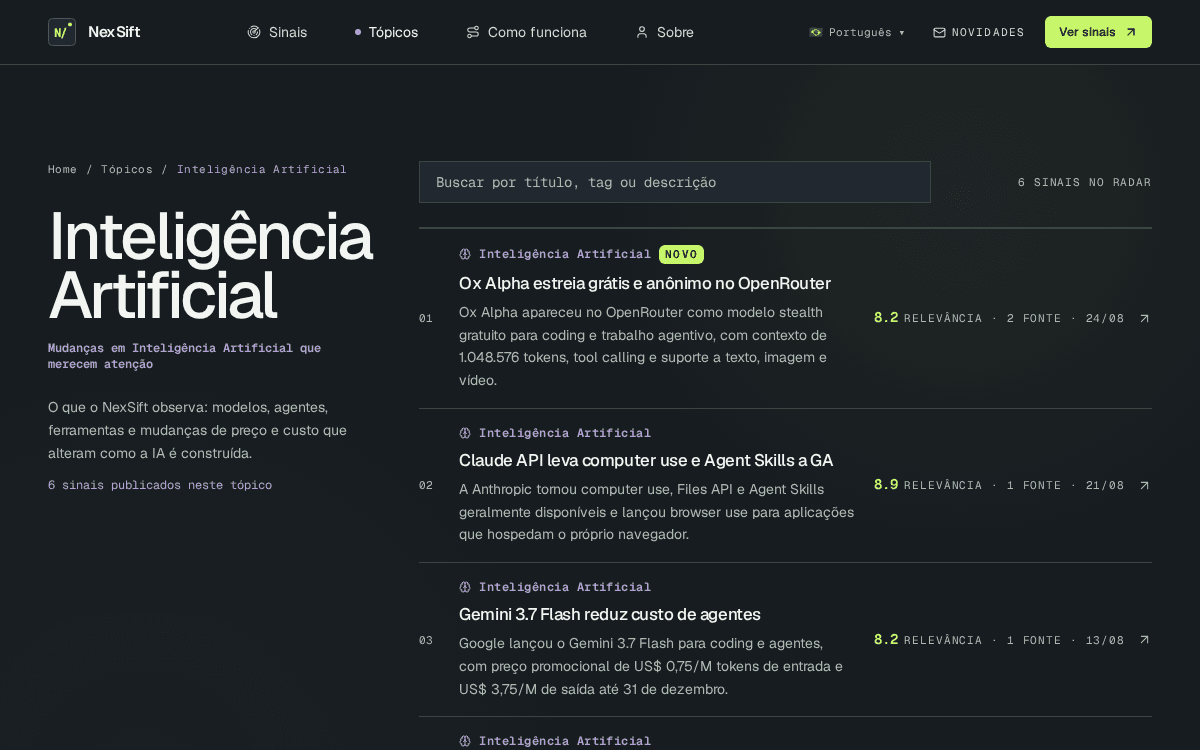This screenshot has width=1200, height=750.
Task: Open Sobre nav item
Action: 664,32
